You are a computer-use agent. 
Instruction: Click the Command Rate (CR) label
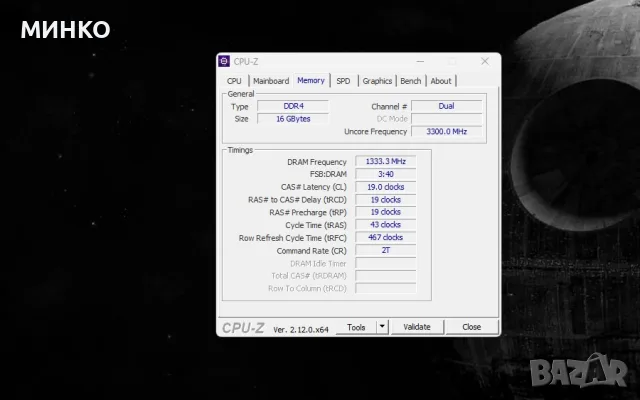point(311,251)
